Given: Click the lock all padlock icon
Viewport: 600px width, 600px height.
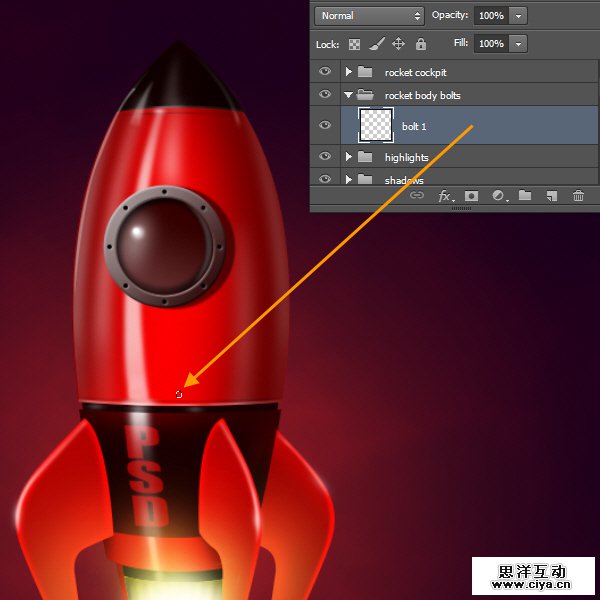Looking at the screenshot, I should (x=421, y=44).
